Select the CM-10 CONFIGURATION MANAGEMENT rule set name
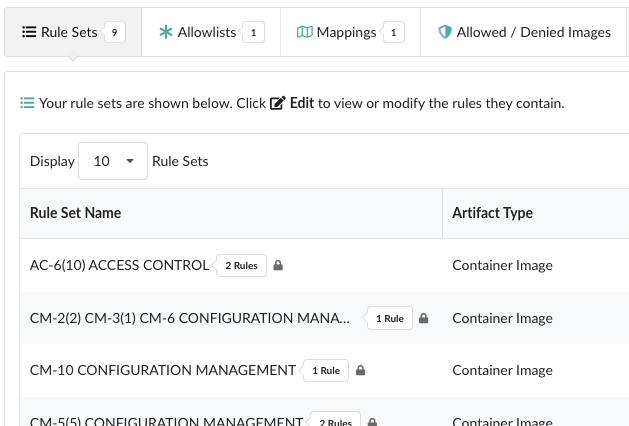 (x=163, y=371)
